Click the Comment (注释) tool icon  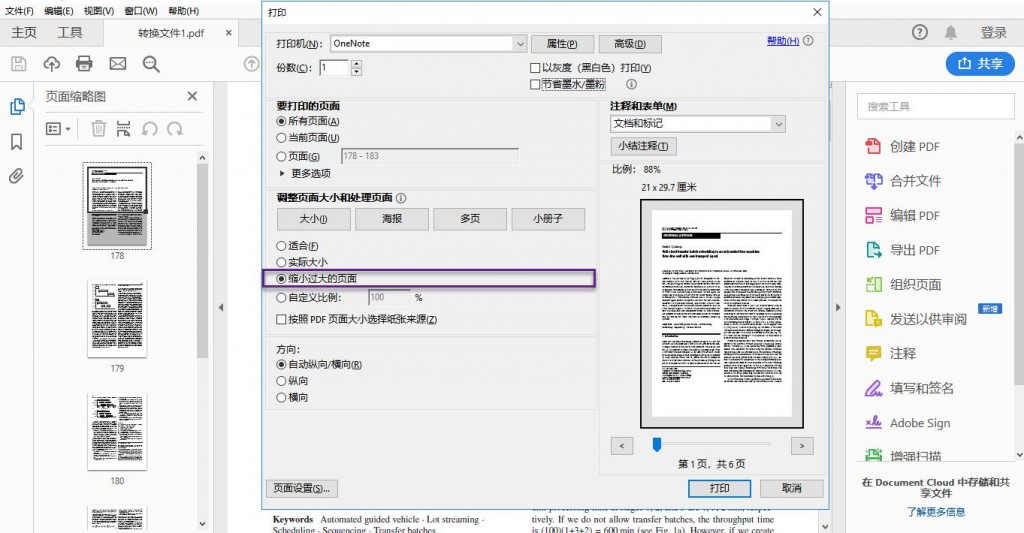tap(873, 353)
